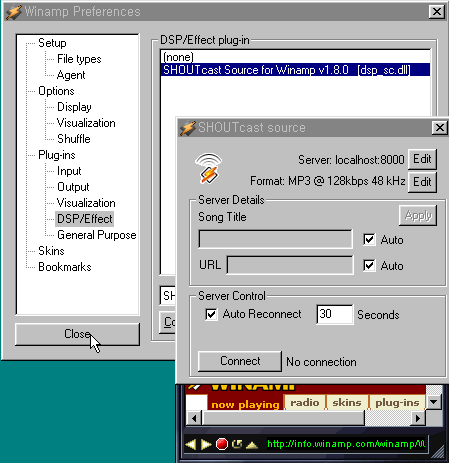This screenshot has width=449, height=463.
Task: Switch to the plug-ins tab
Action: 397,403
